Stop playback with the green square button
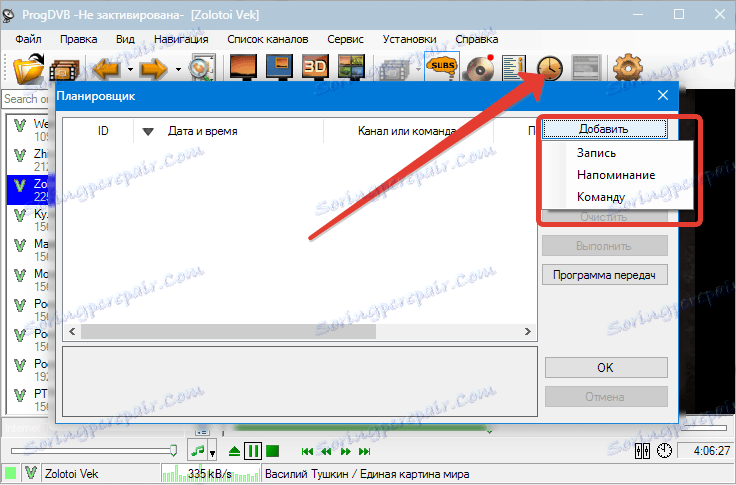736x485 pixels. point(272,451)
